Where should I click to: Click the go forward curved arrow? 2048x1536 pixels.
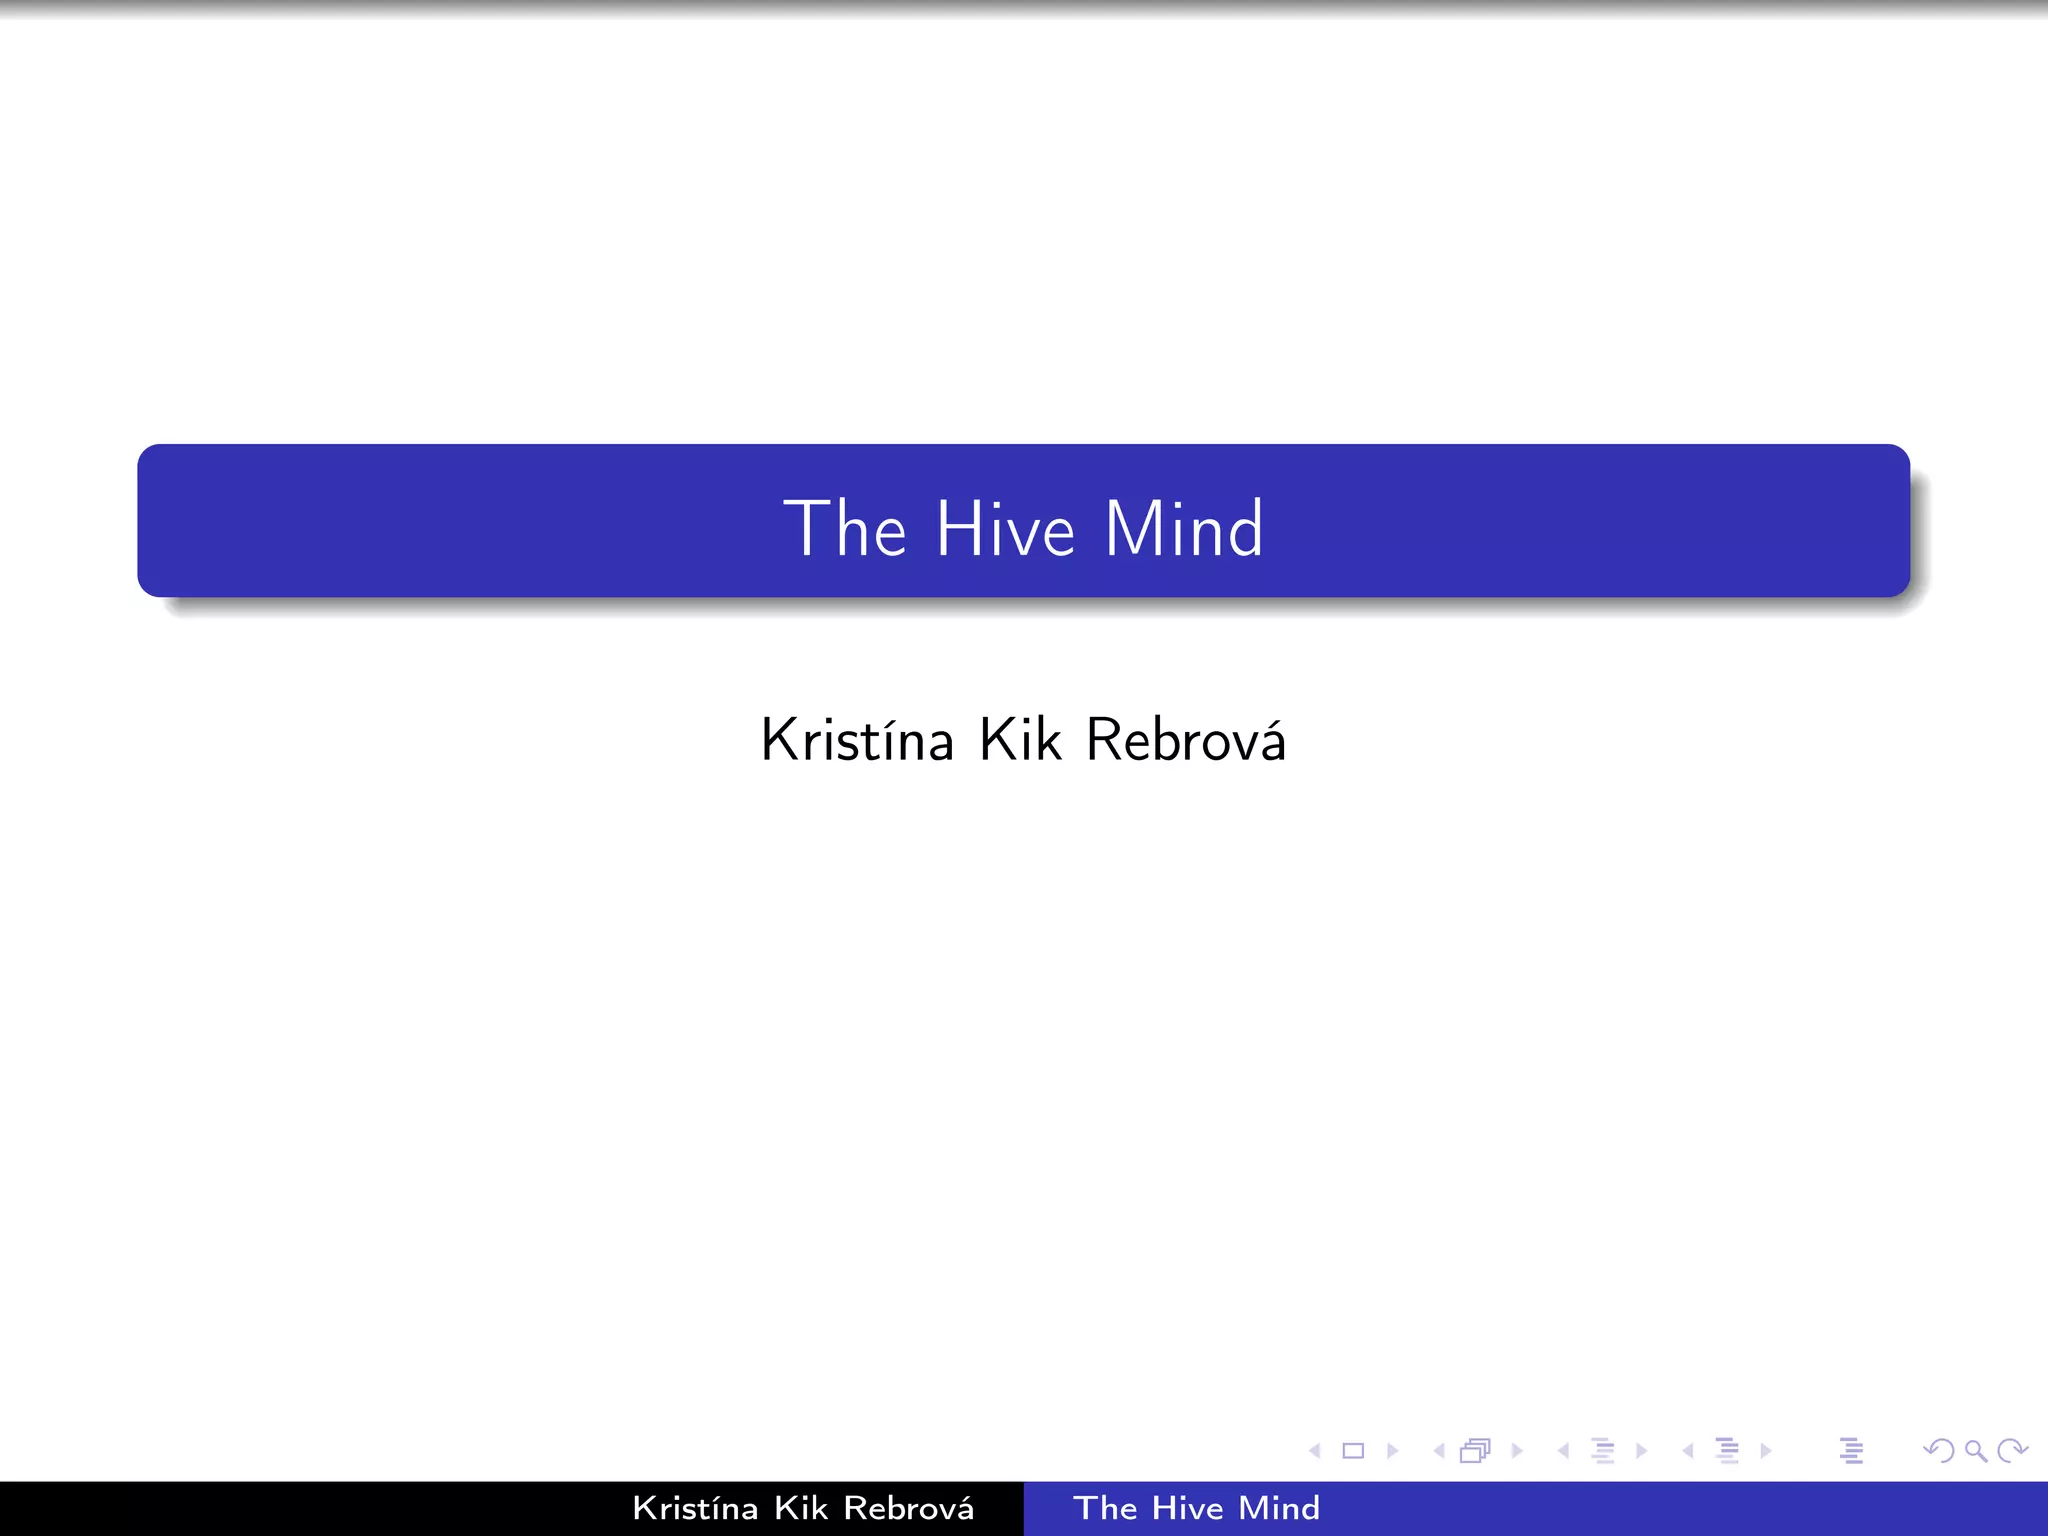pos(2011,1451)
